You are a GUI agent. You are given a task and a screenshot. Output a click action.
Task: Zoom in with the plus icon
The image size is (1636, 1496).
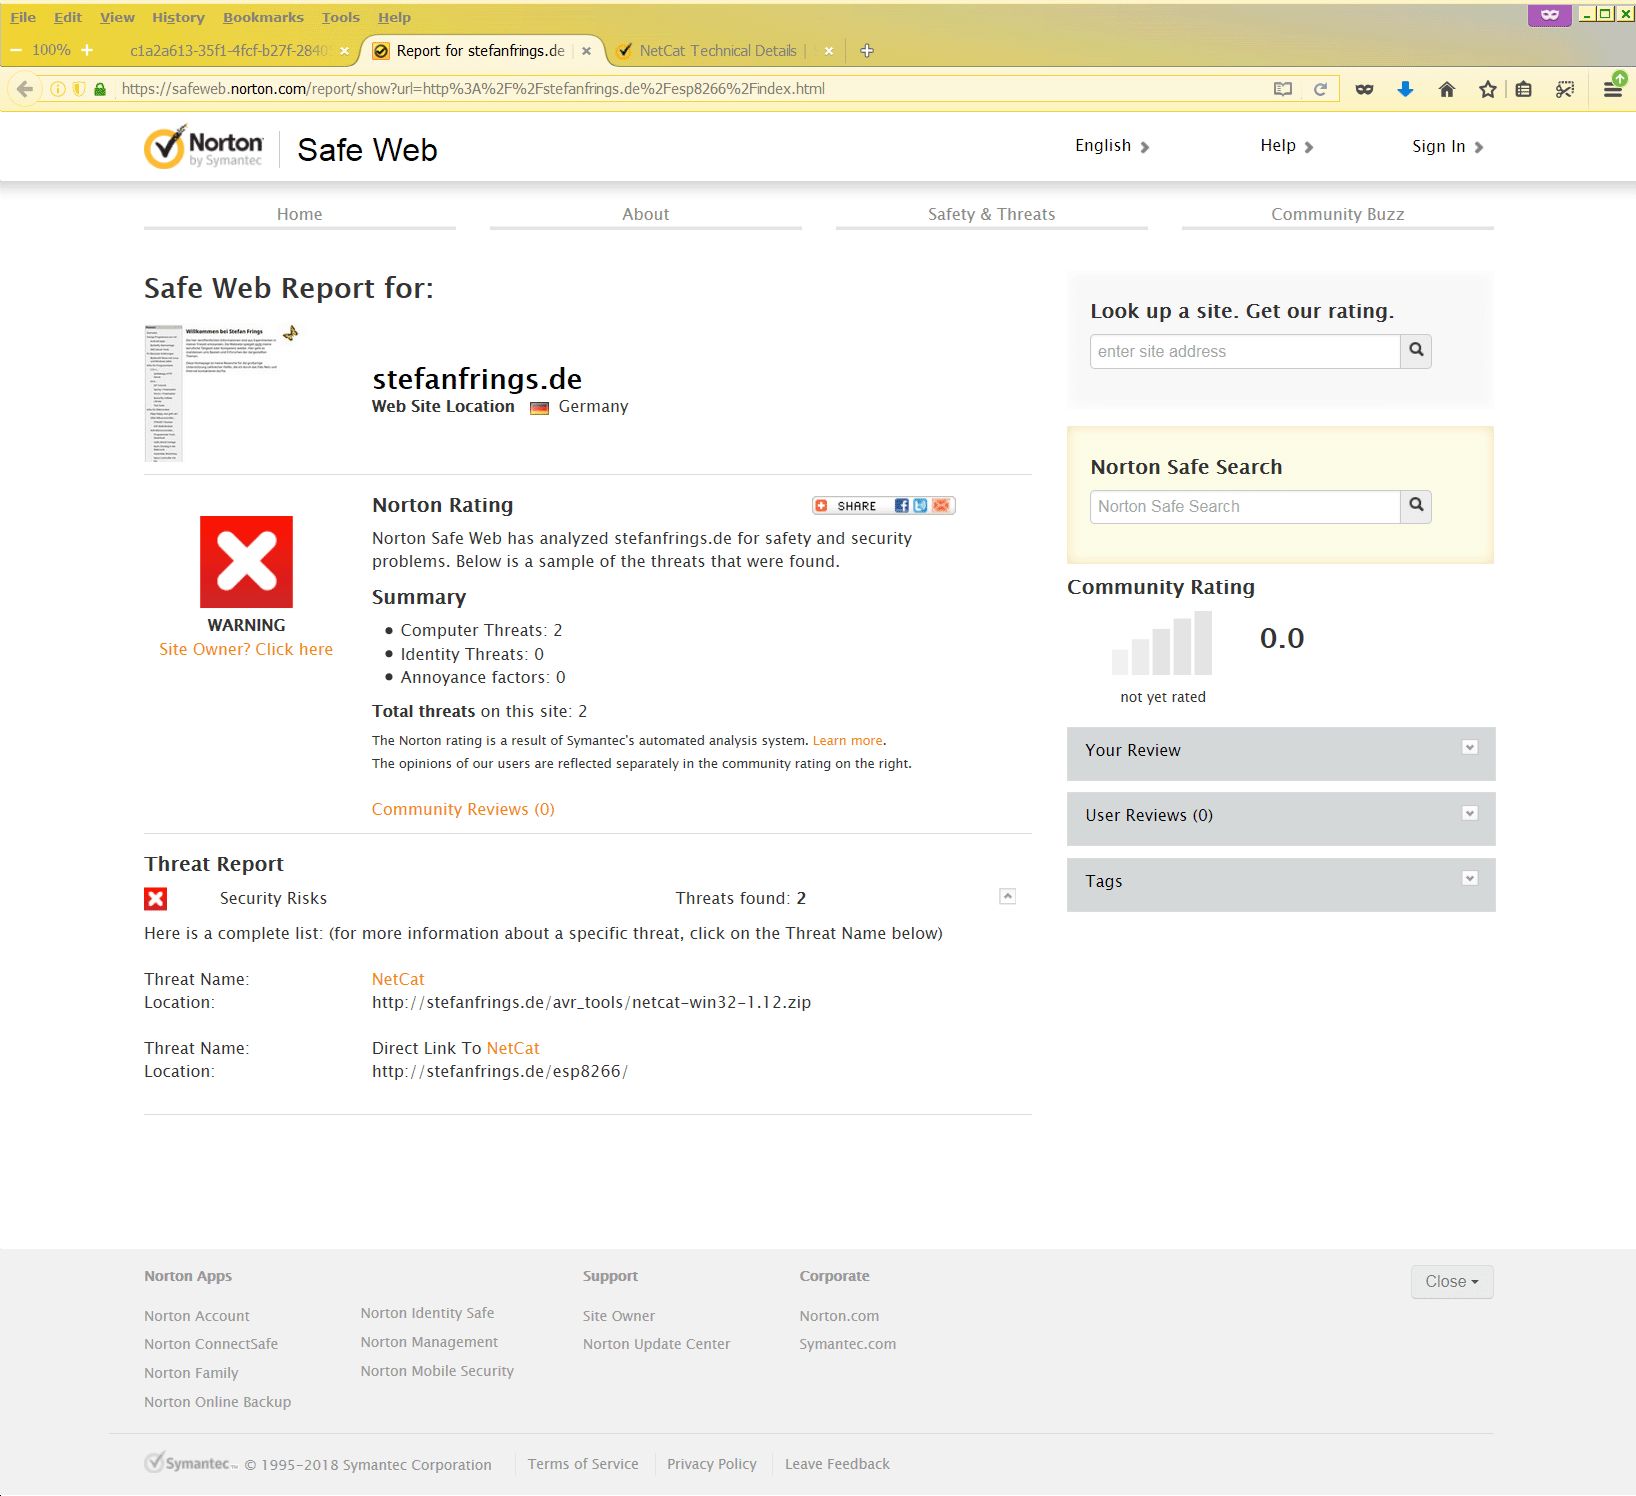tap(87, 50)
